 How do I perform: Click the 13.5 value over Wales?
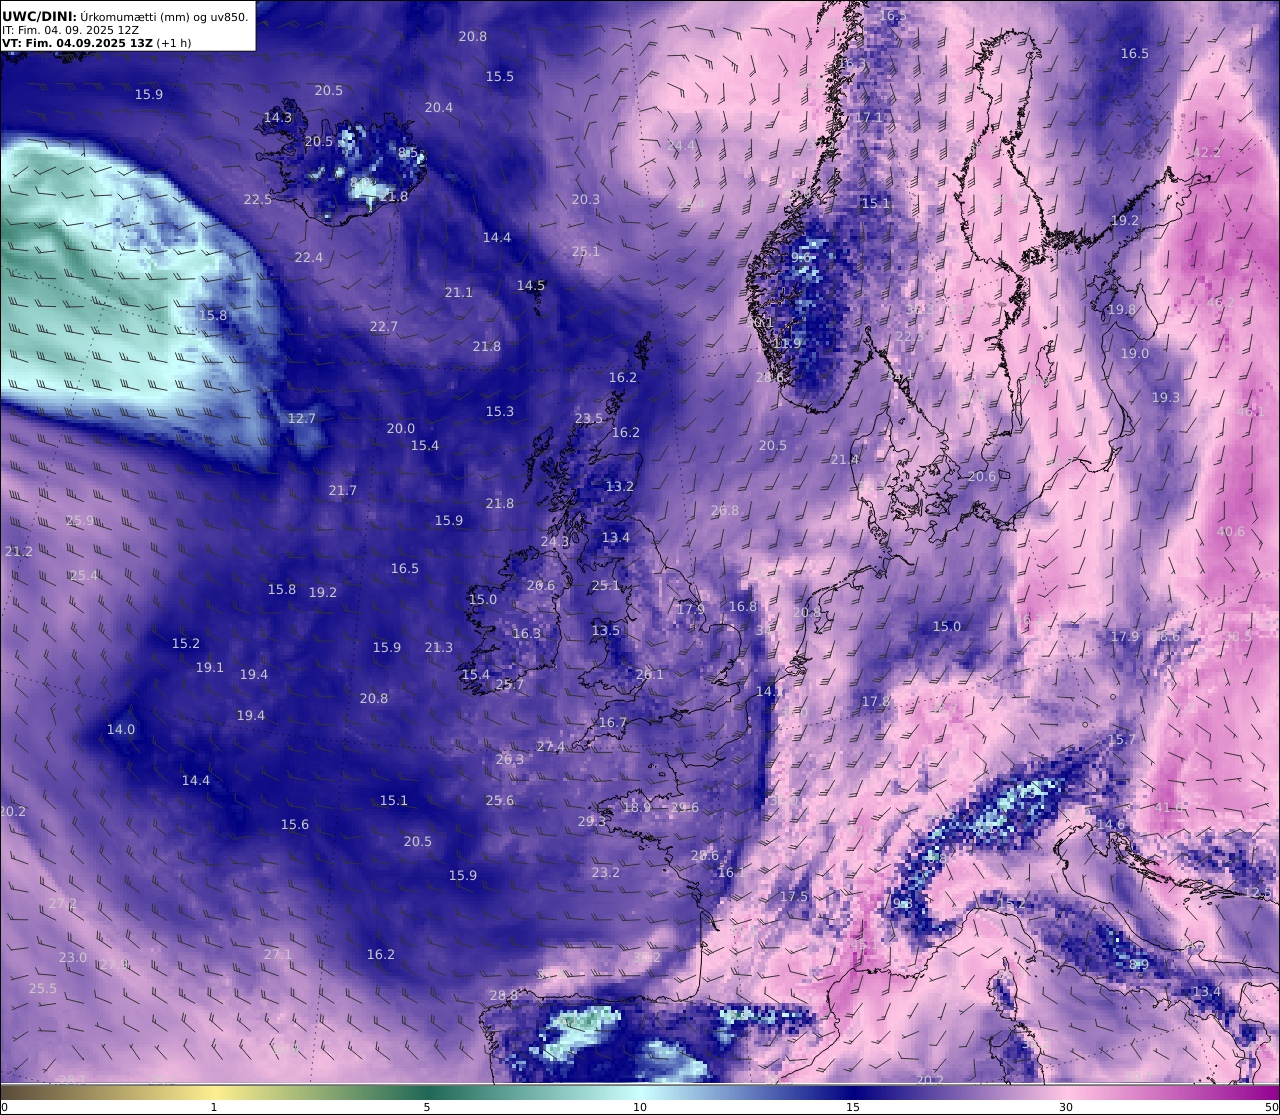(606, 630)
